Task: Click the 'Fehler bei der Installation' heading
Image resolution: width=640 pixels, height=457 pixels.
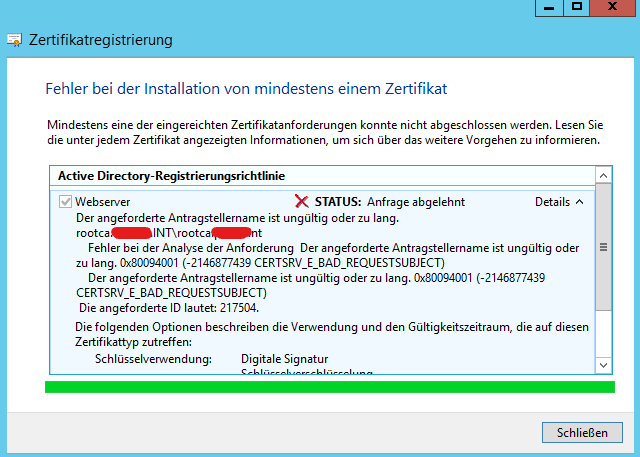Action: [246, 89]
